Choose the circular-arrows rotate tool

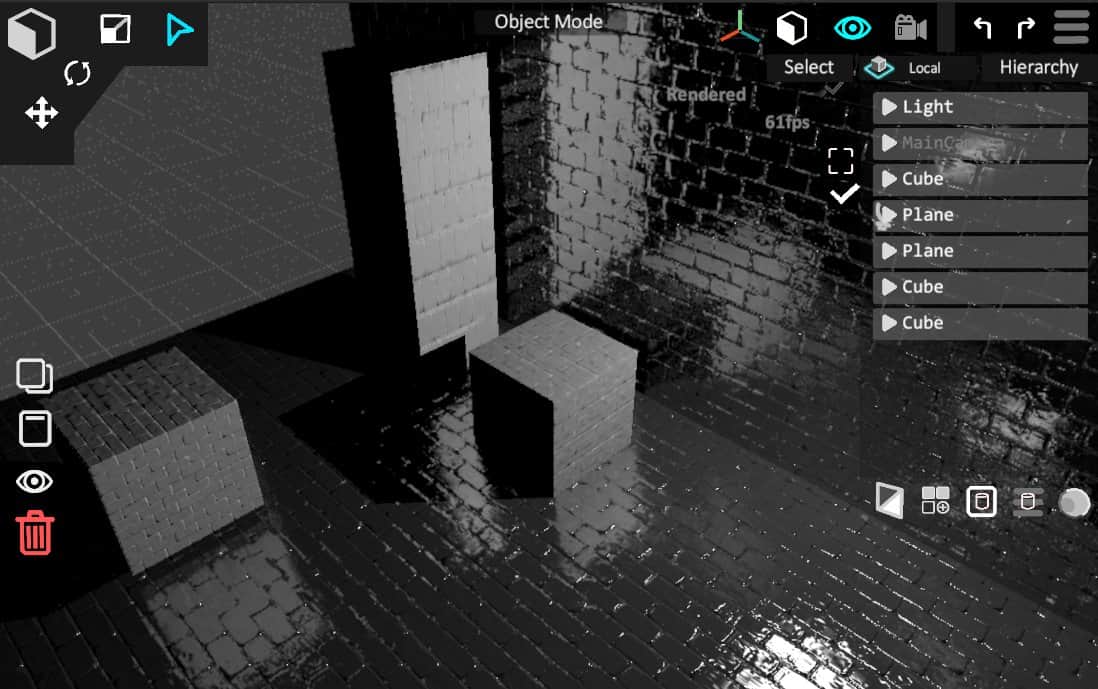click(x=77, y=73)
